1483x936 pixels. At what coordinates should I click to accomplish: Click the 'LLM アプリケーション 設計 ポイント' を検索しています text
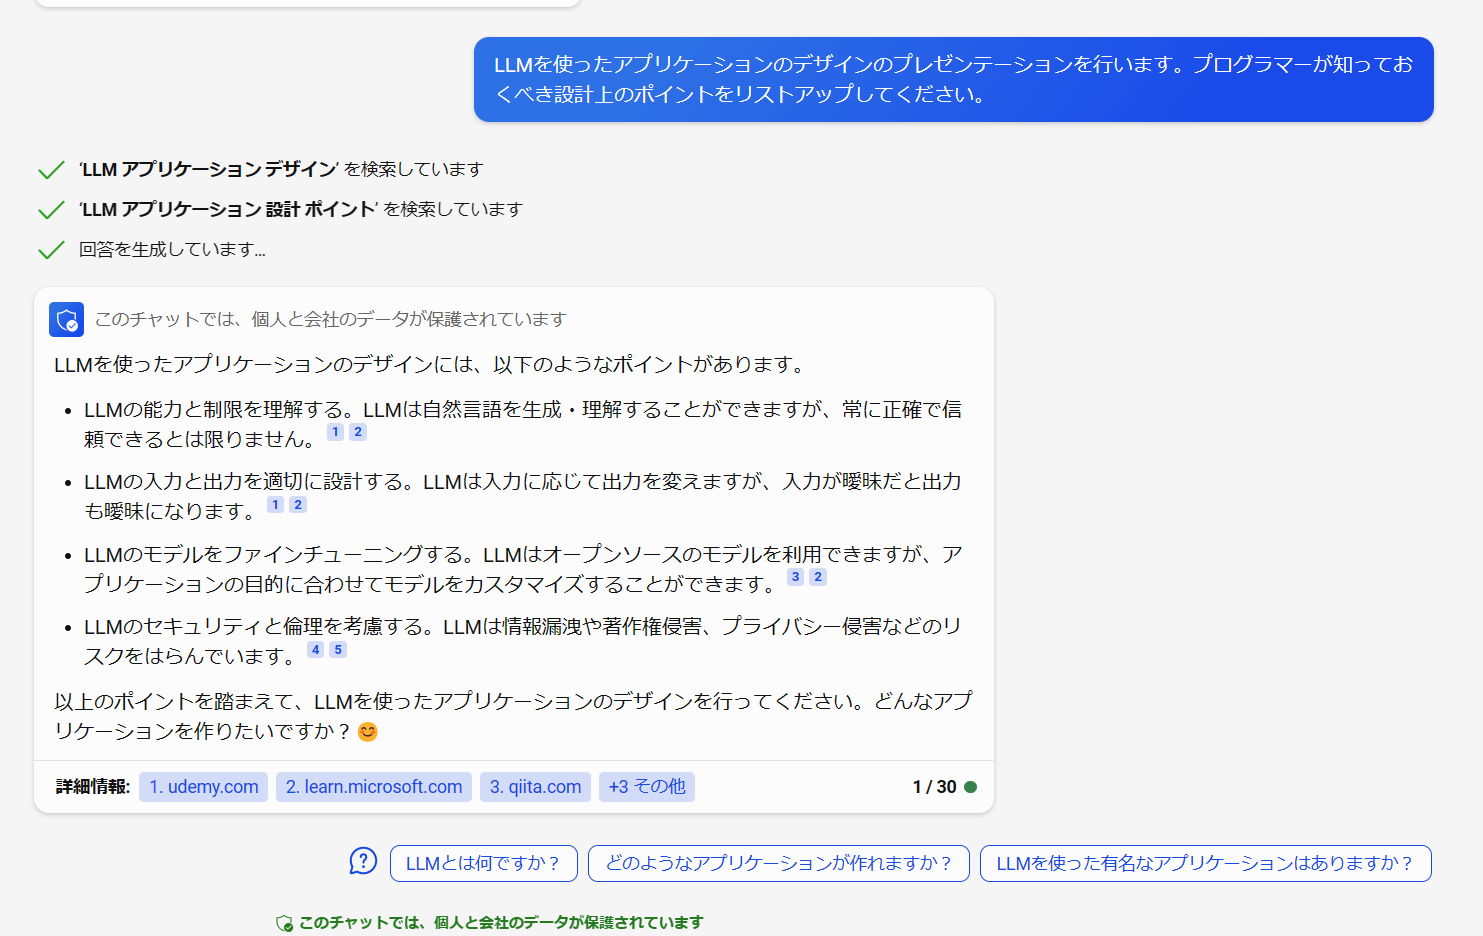(301, 210)
